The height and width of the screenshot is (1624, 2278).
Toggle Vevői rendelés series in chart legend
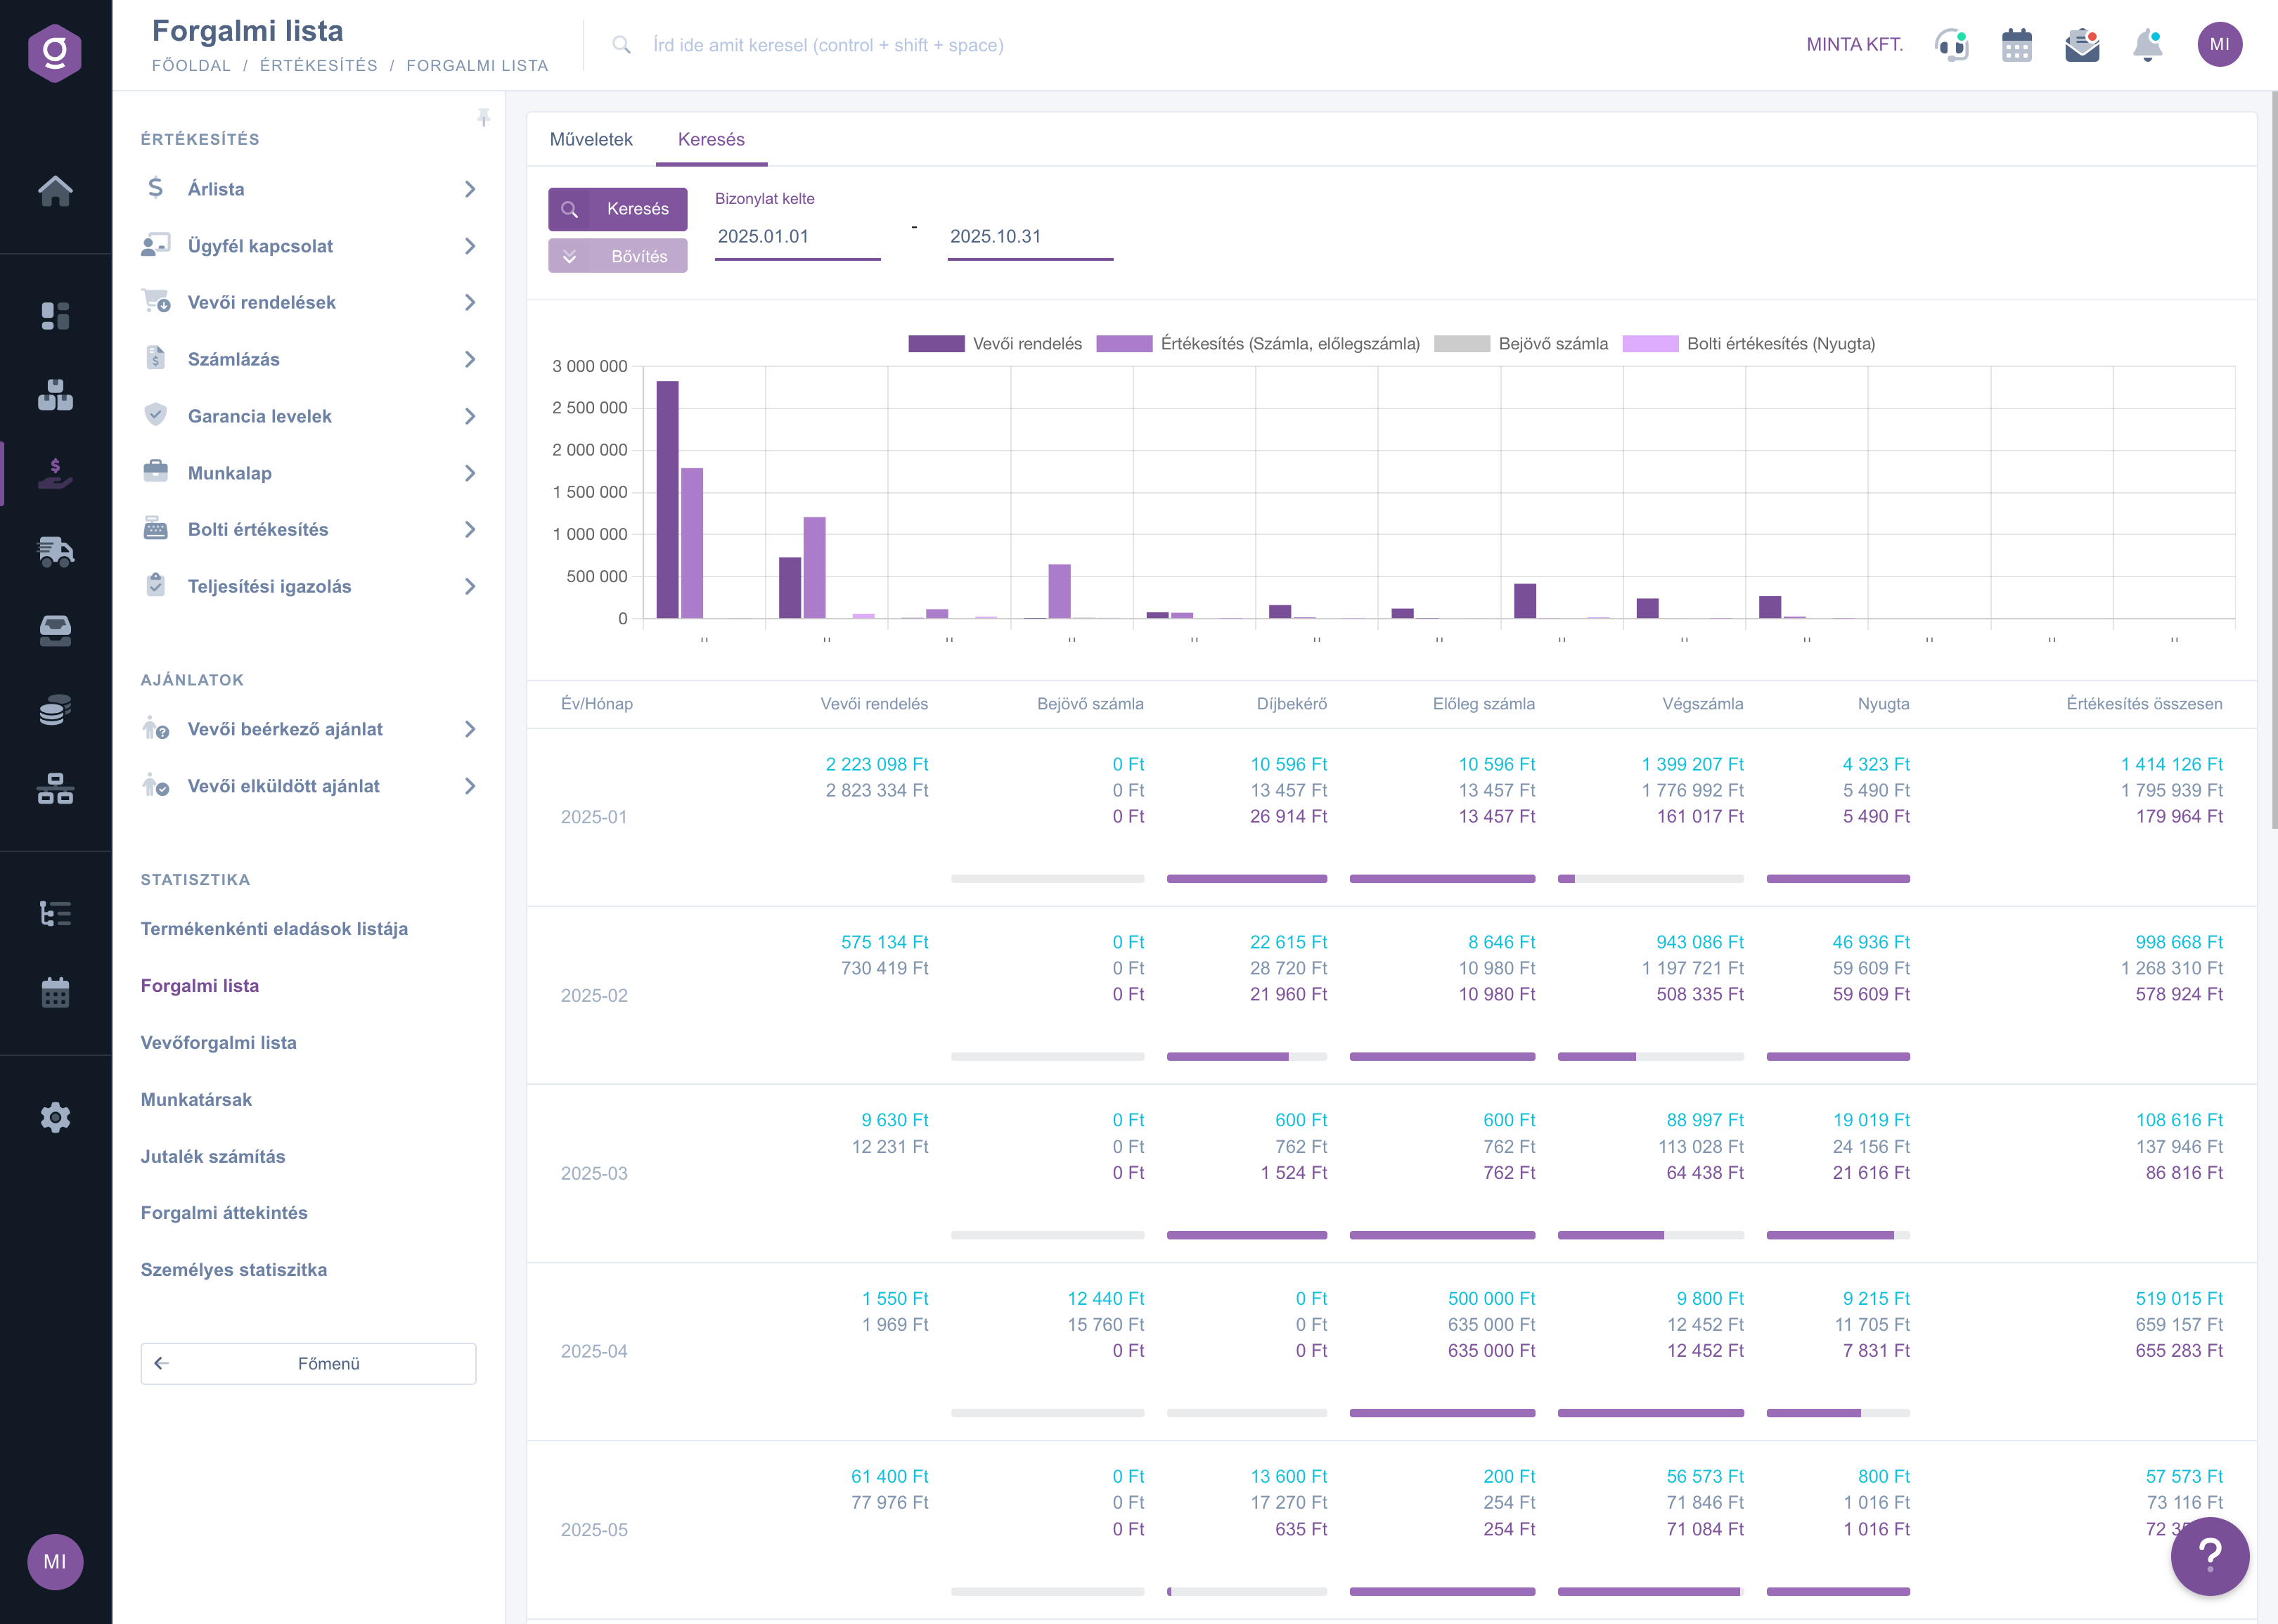(x=994, y=344)
